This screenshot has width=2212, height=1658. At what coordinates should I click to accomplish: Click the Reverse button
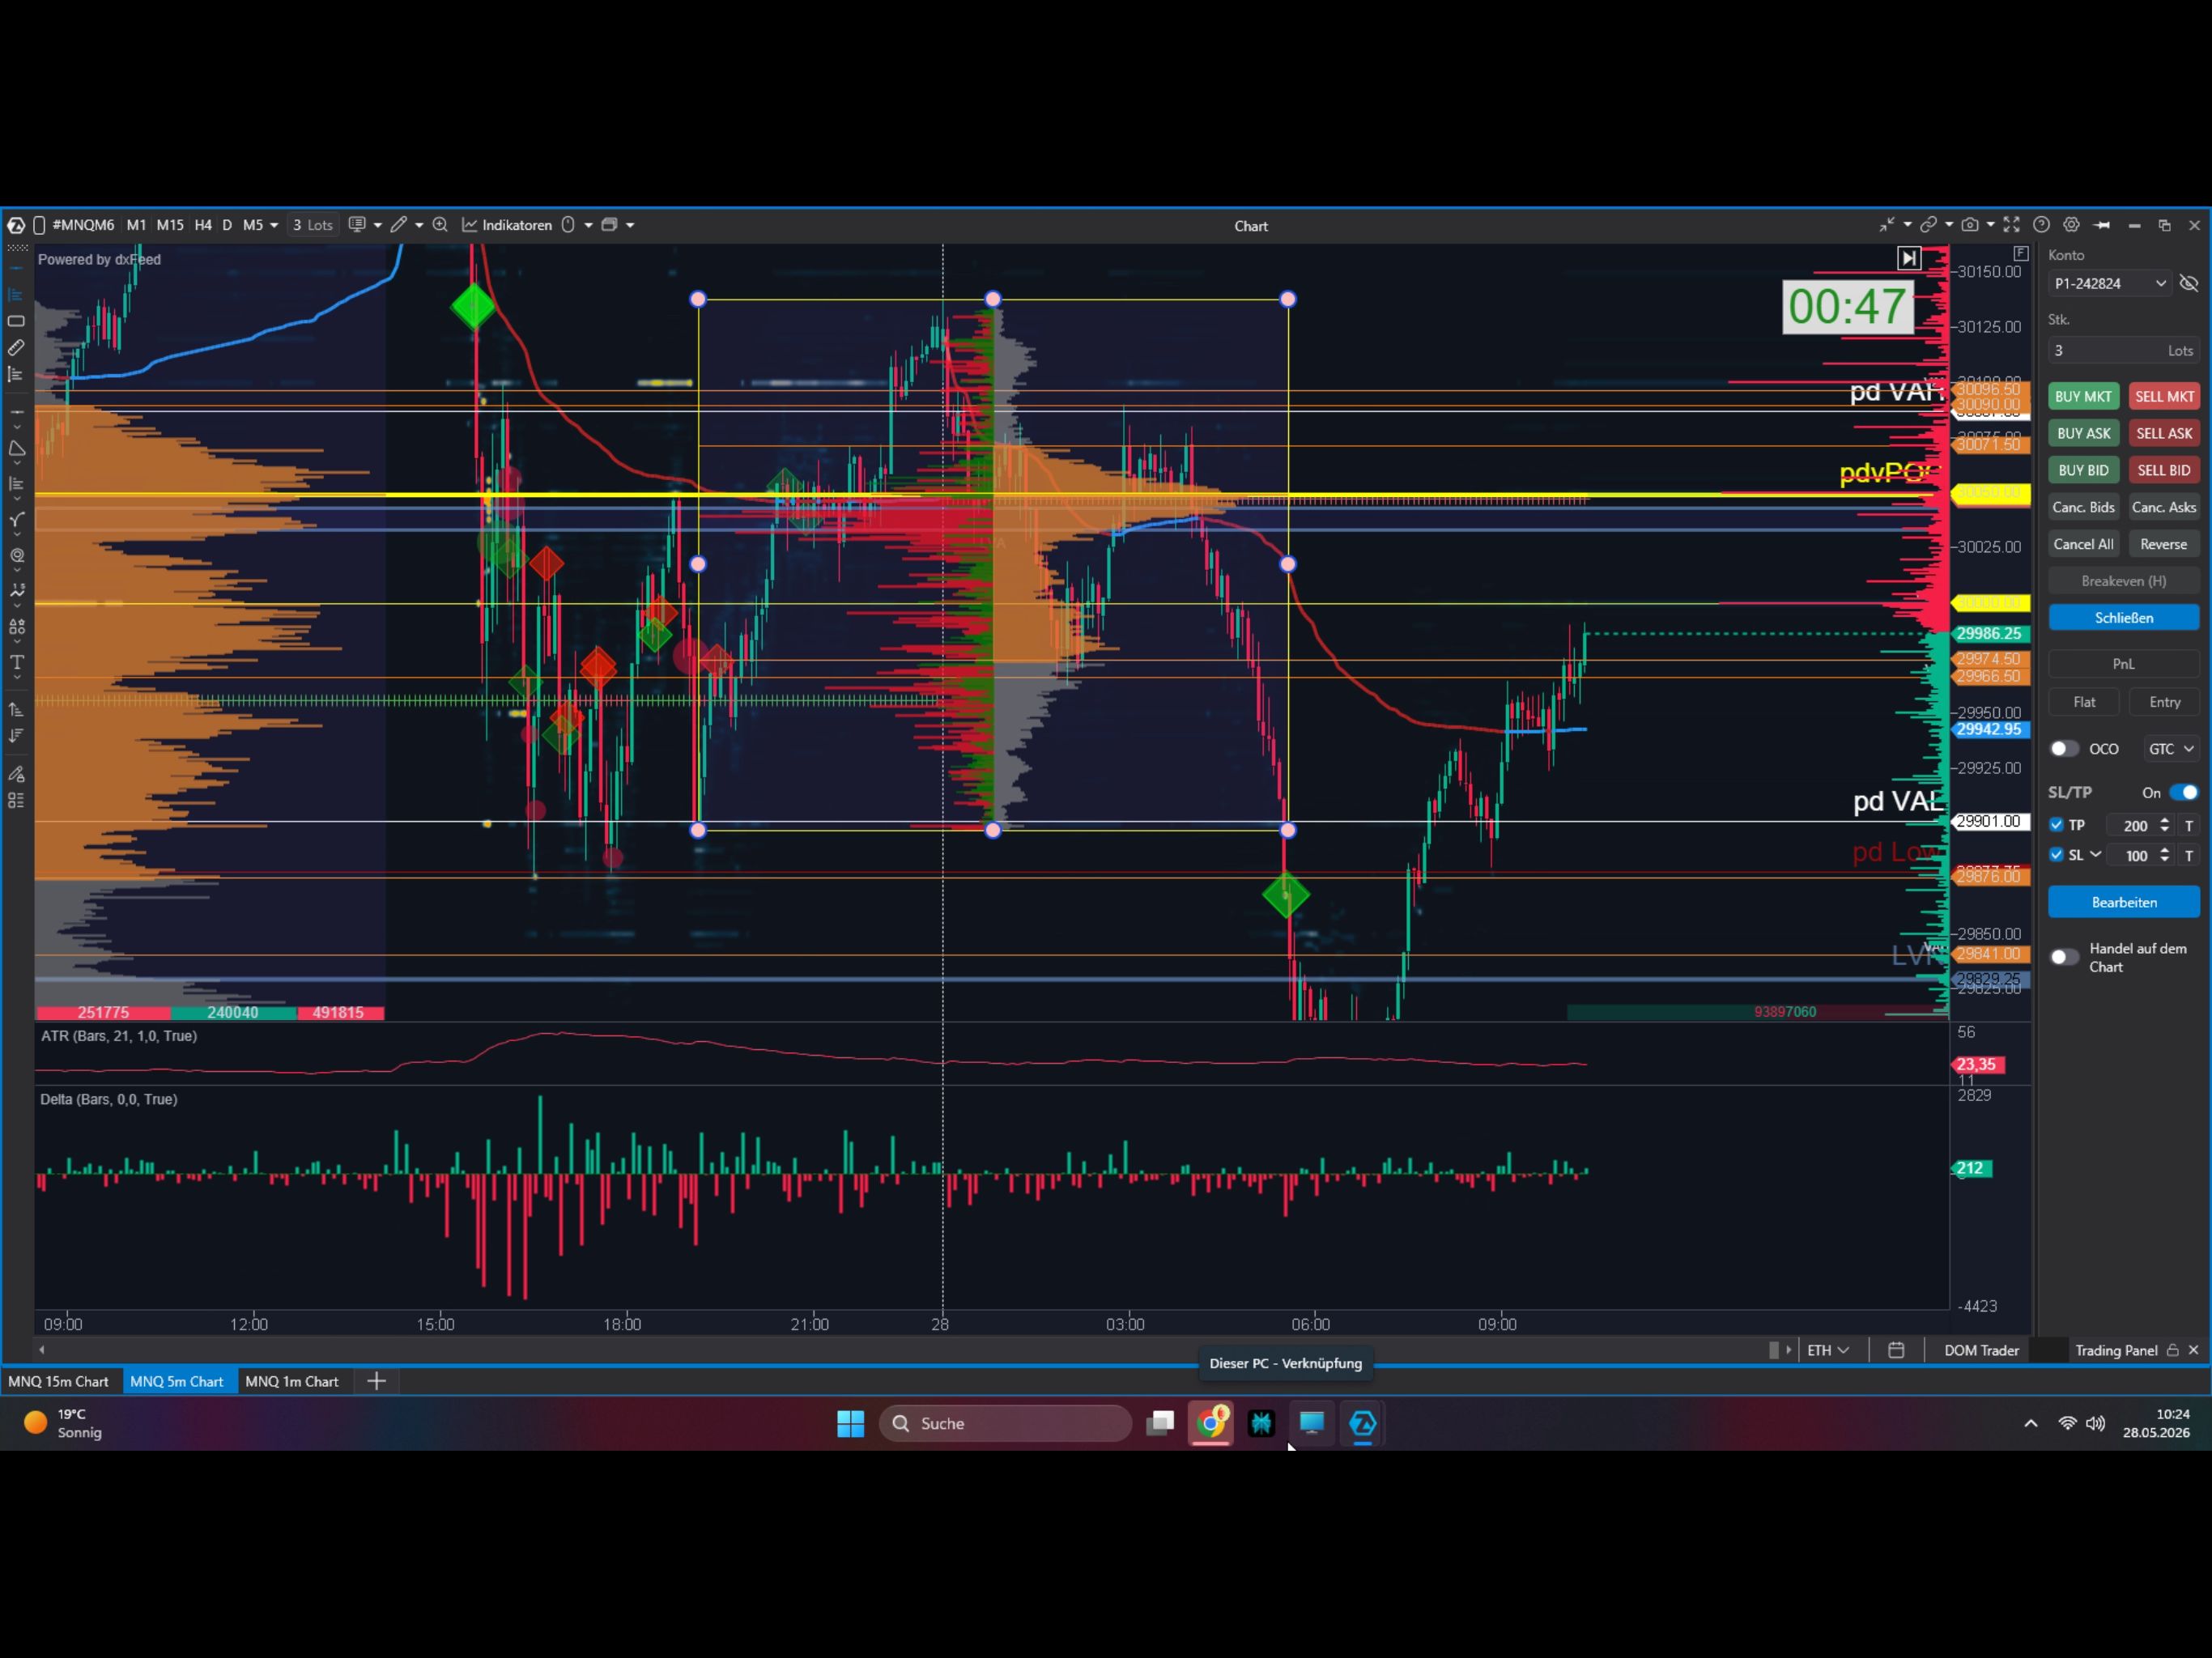pyautogui.click(x=2164, y=544)
